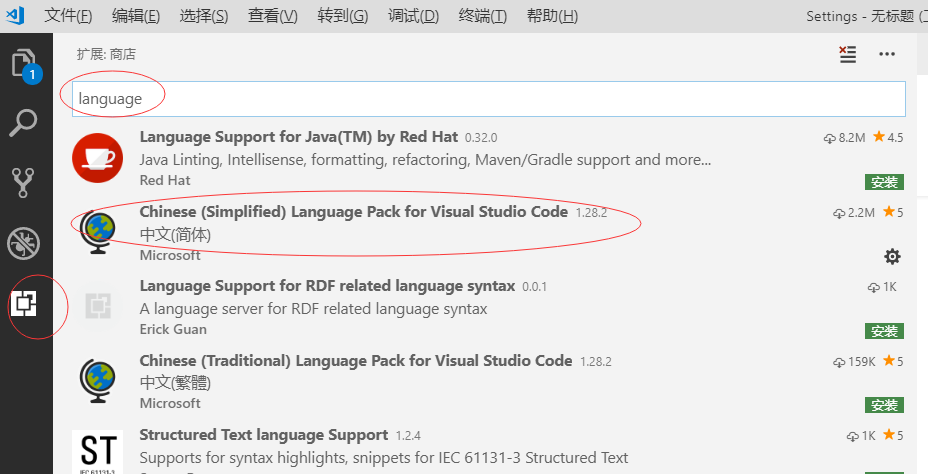Click the 159K download count
The image size is (928, 474).
(x=854, y=362)
